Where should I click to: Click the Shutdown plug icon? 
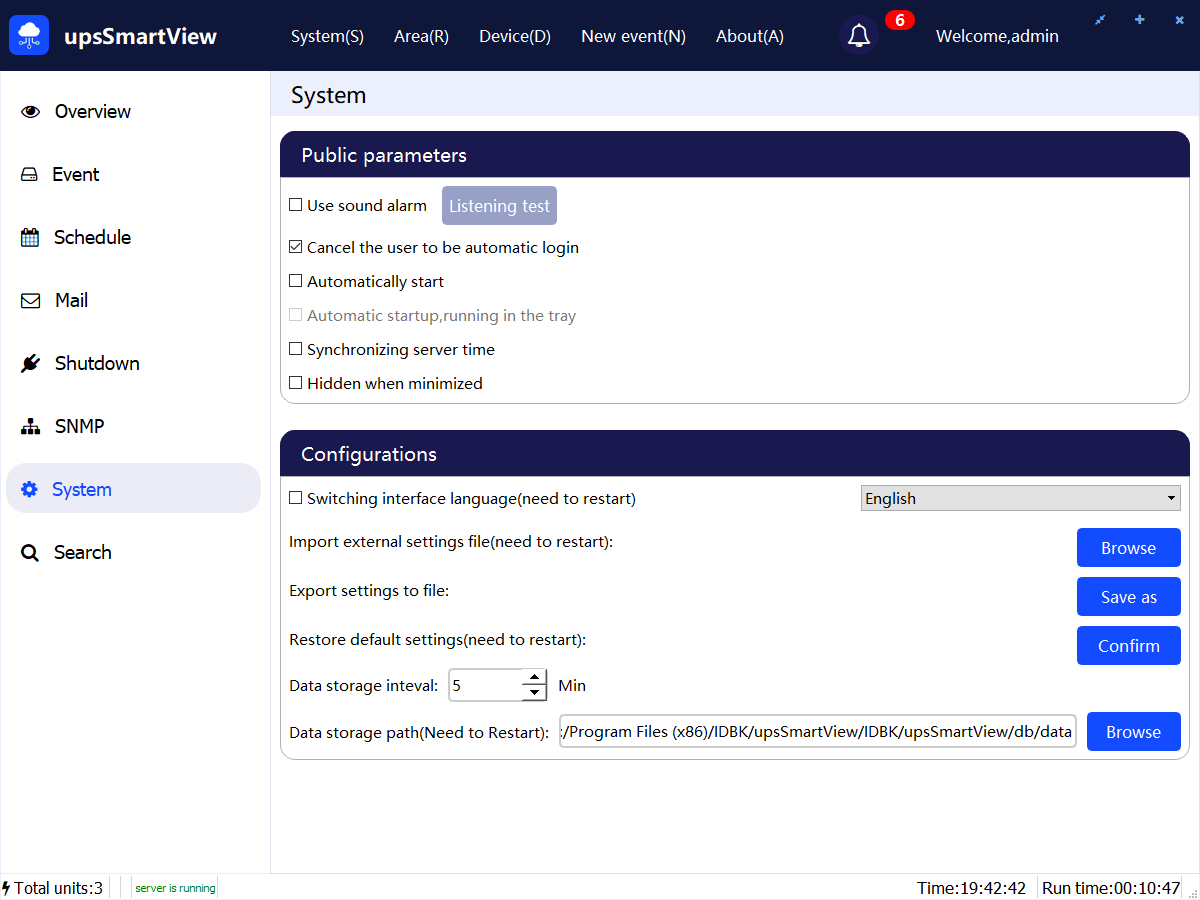(30, 364)
